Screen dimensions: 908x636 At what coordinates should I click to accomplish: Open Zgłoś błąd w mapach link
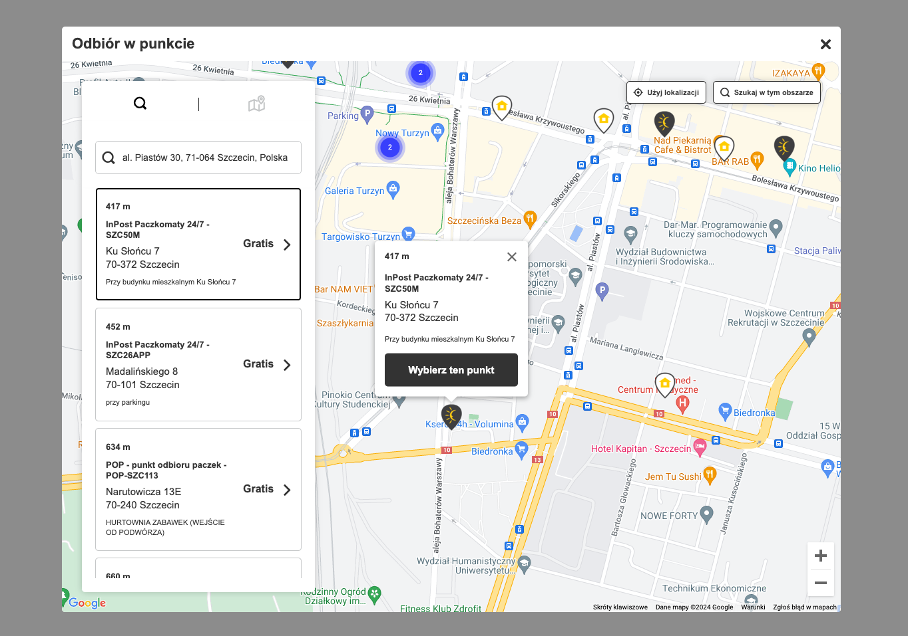coord(805,607)
